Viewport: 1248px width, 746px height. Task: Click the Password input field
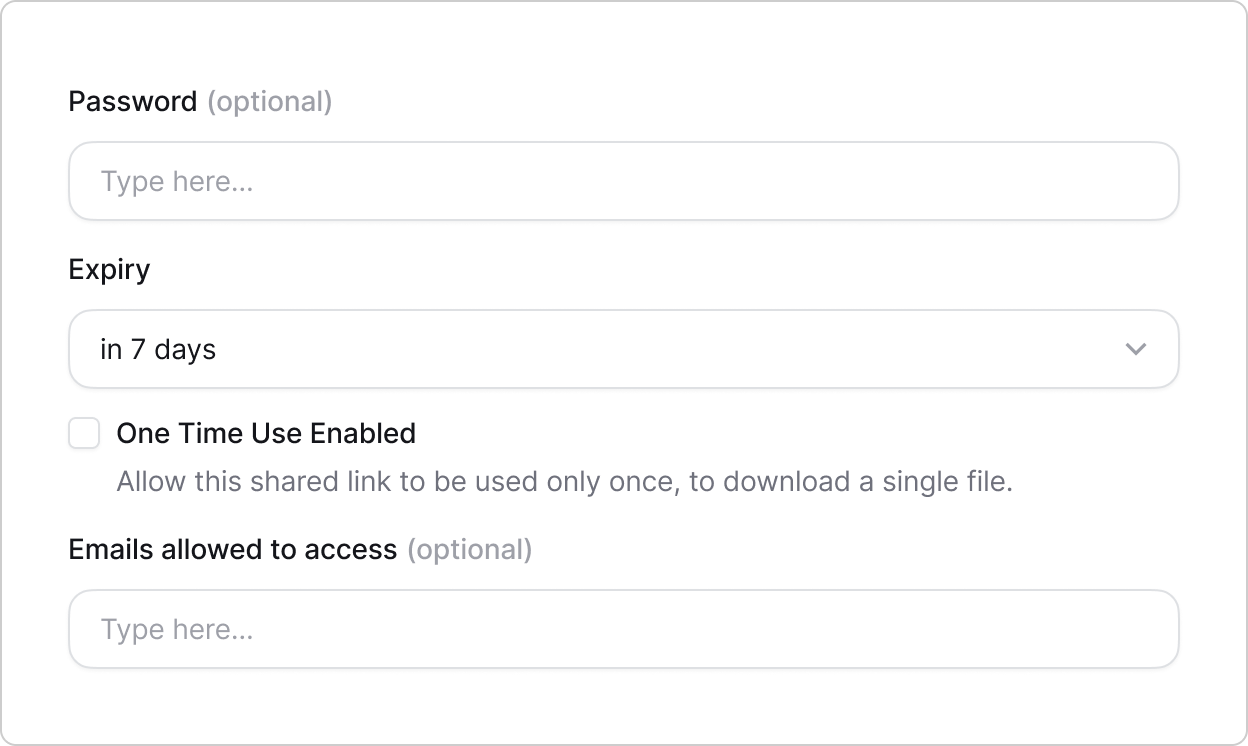click(623, 181)
